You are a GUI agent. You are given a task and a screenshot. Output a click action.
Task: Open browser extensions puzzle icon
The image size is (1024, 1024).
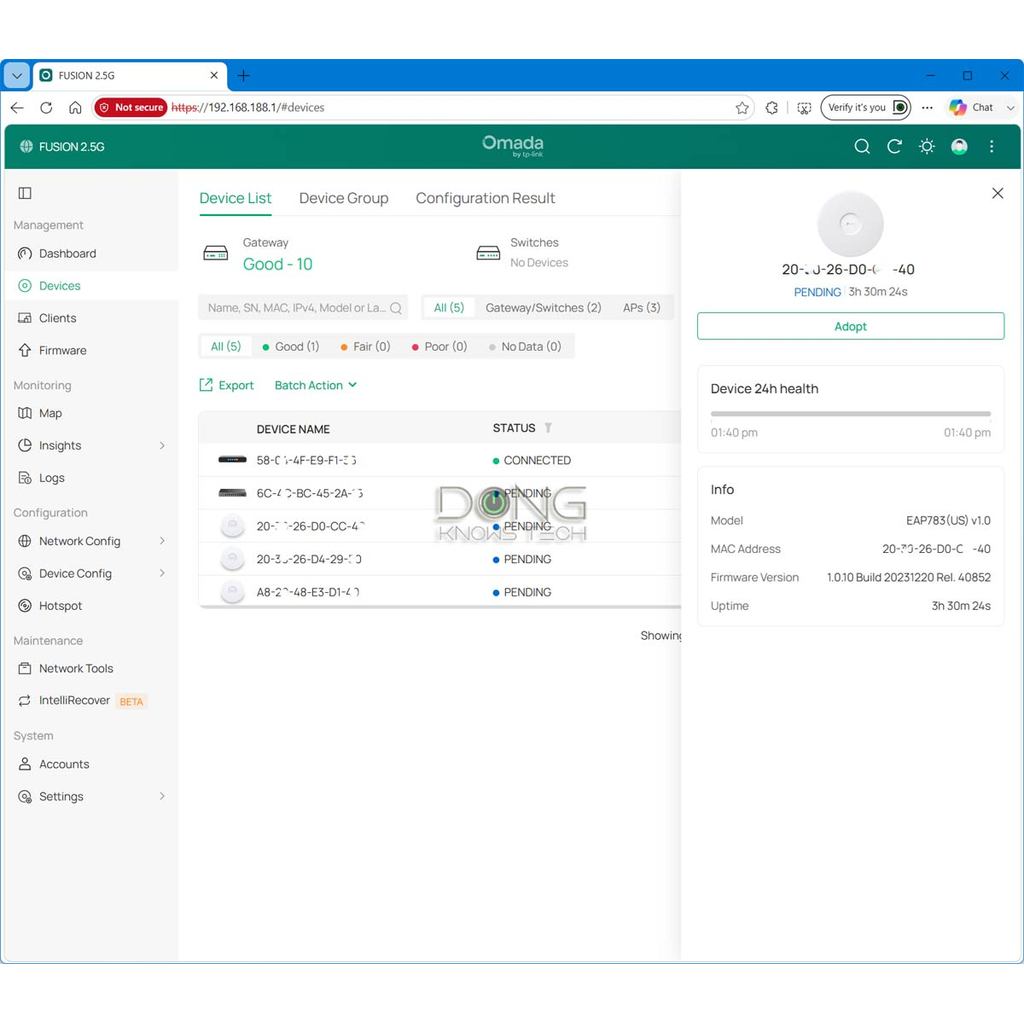pyautogui.click(x=771, y=108)
